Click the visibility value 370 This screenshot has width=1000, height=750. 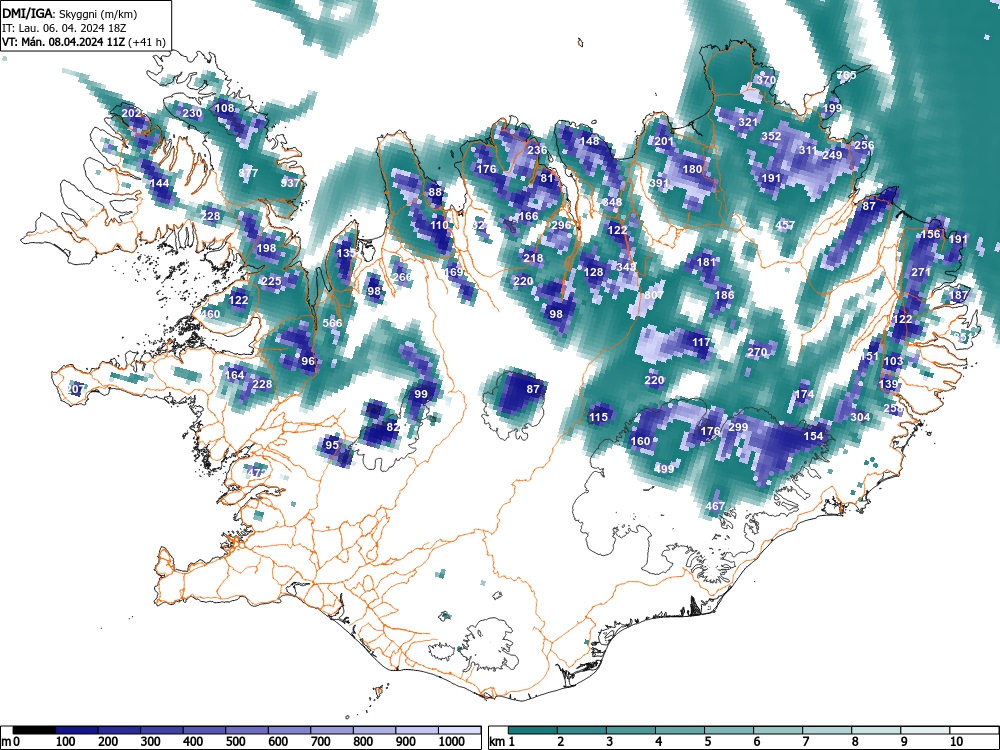[766, 80]
